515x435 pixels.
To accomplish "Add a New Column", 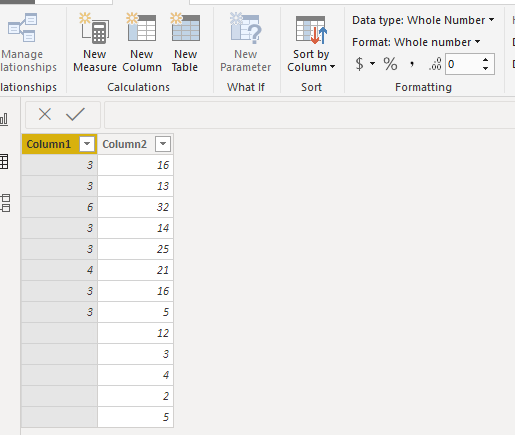I will click(x=142, y=43).
